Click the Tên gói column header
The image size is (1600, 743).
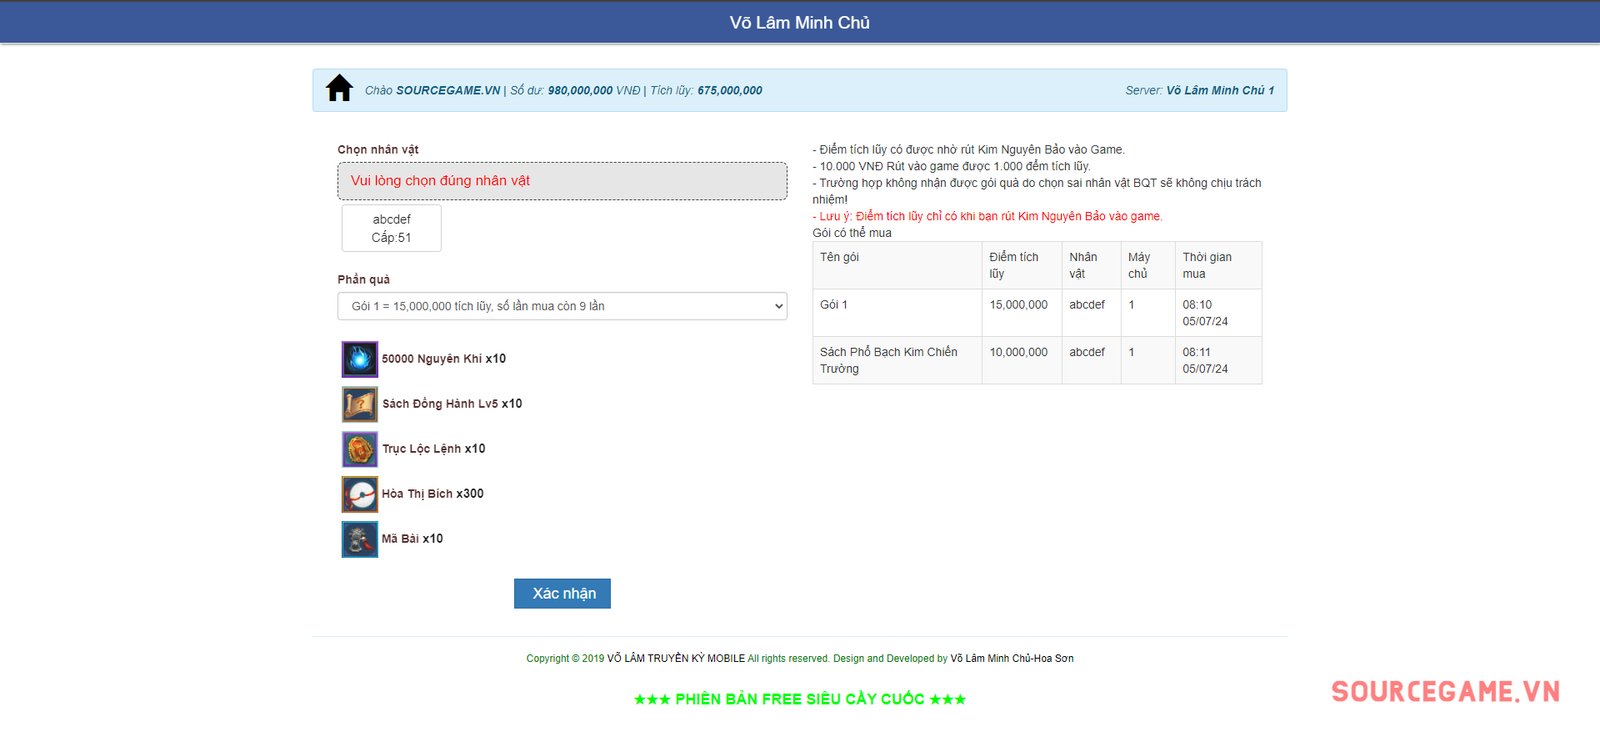point(839,257)
